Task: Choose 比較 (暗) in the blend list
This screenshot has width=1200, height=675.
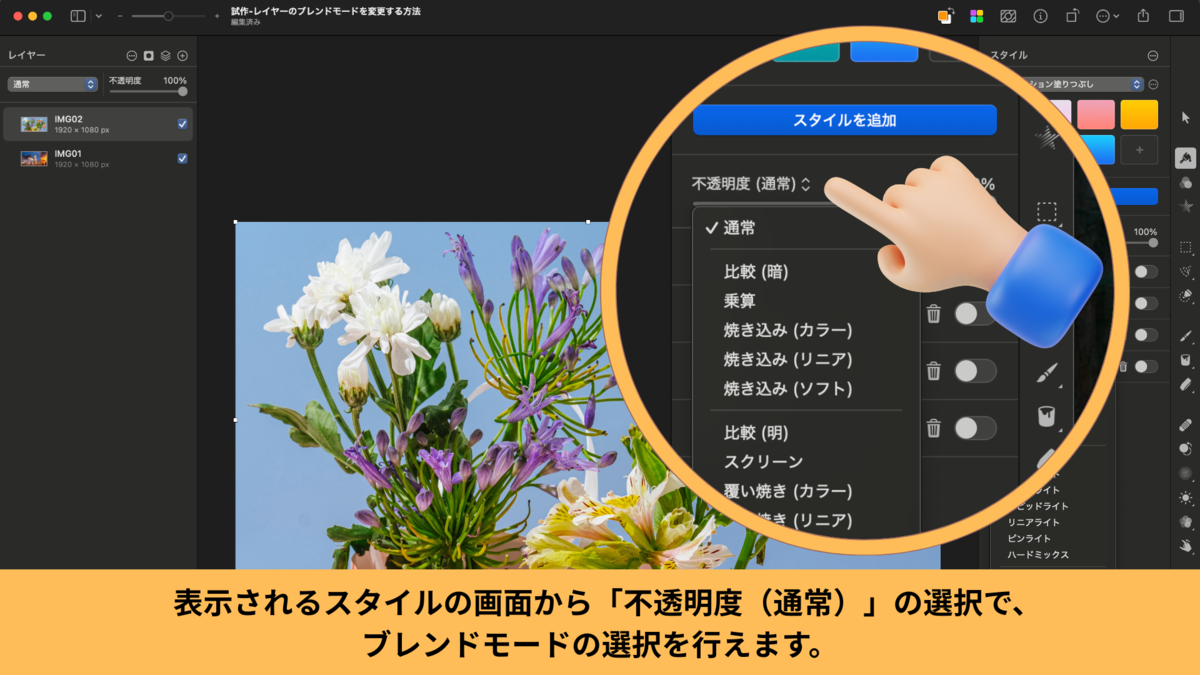Action: point(756,271)
